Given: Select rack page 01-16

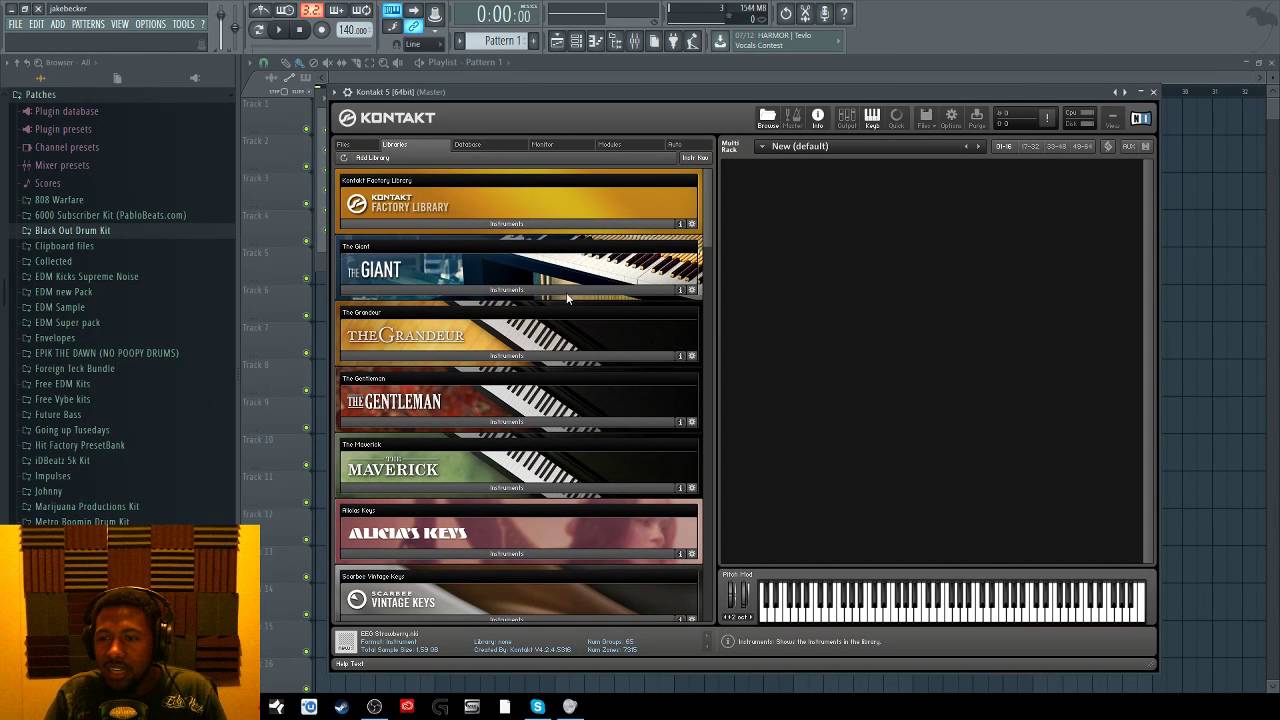Looking at the screenshot, I should point(1004,147).
